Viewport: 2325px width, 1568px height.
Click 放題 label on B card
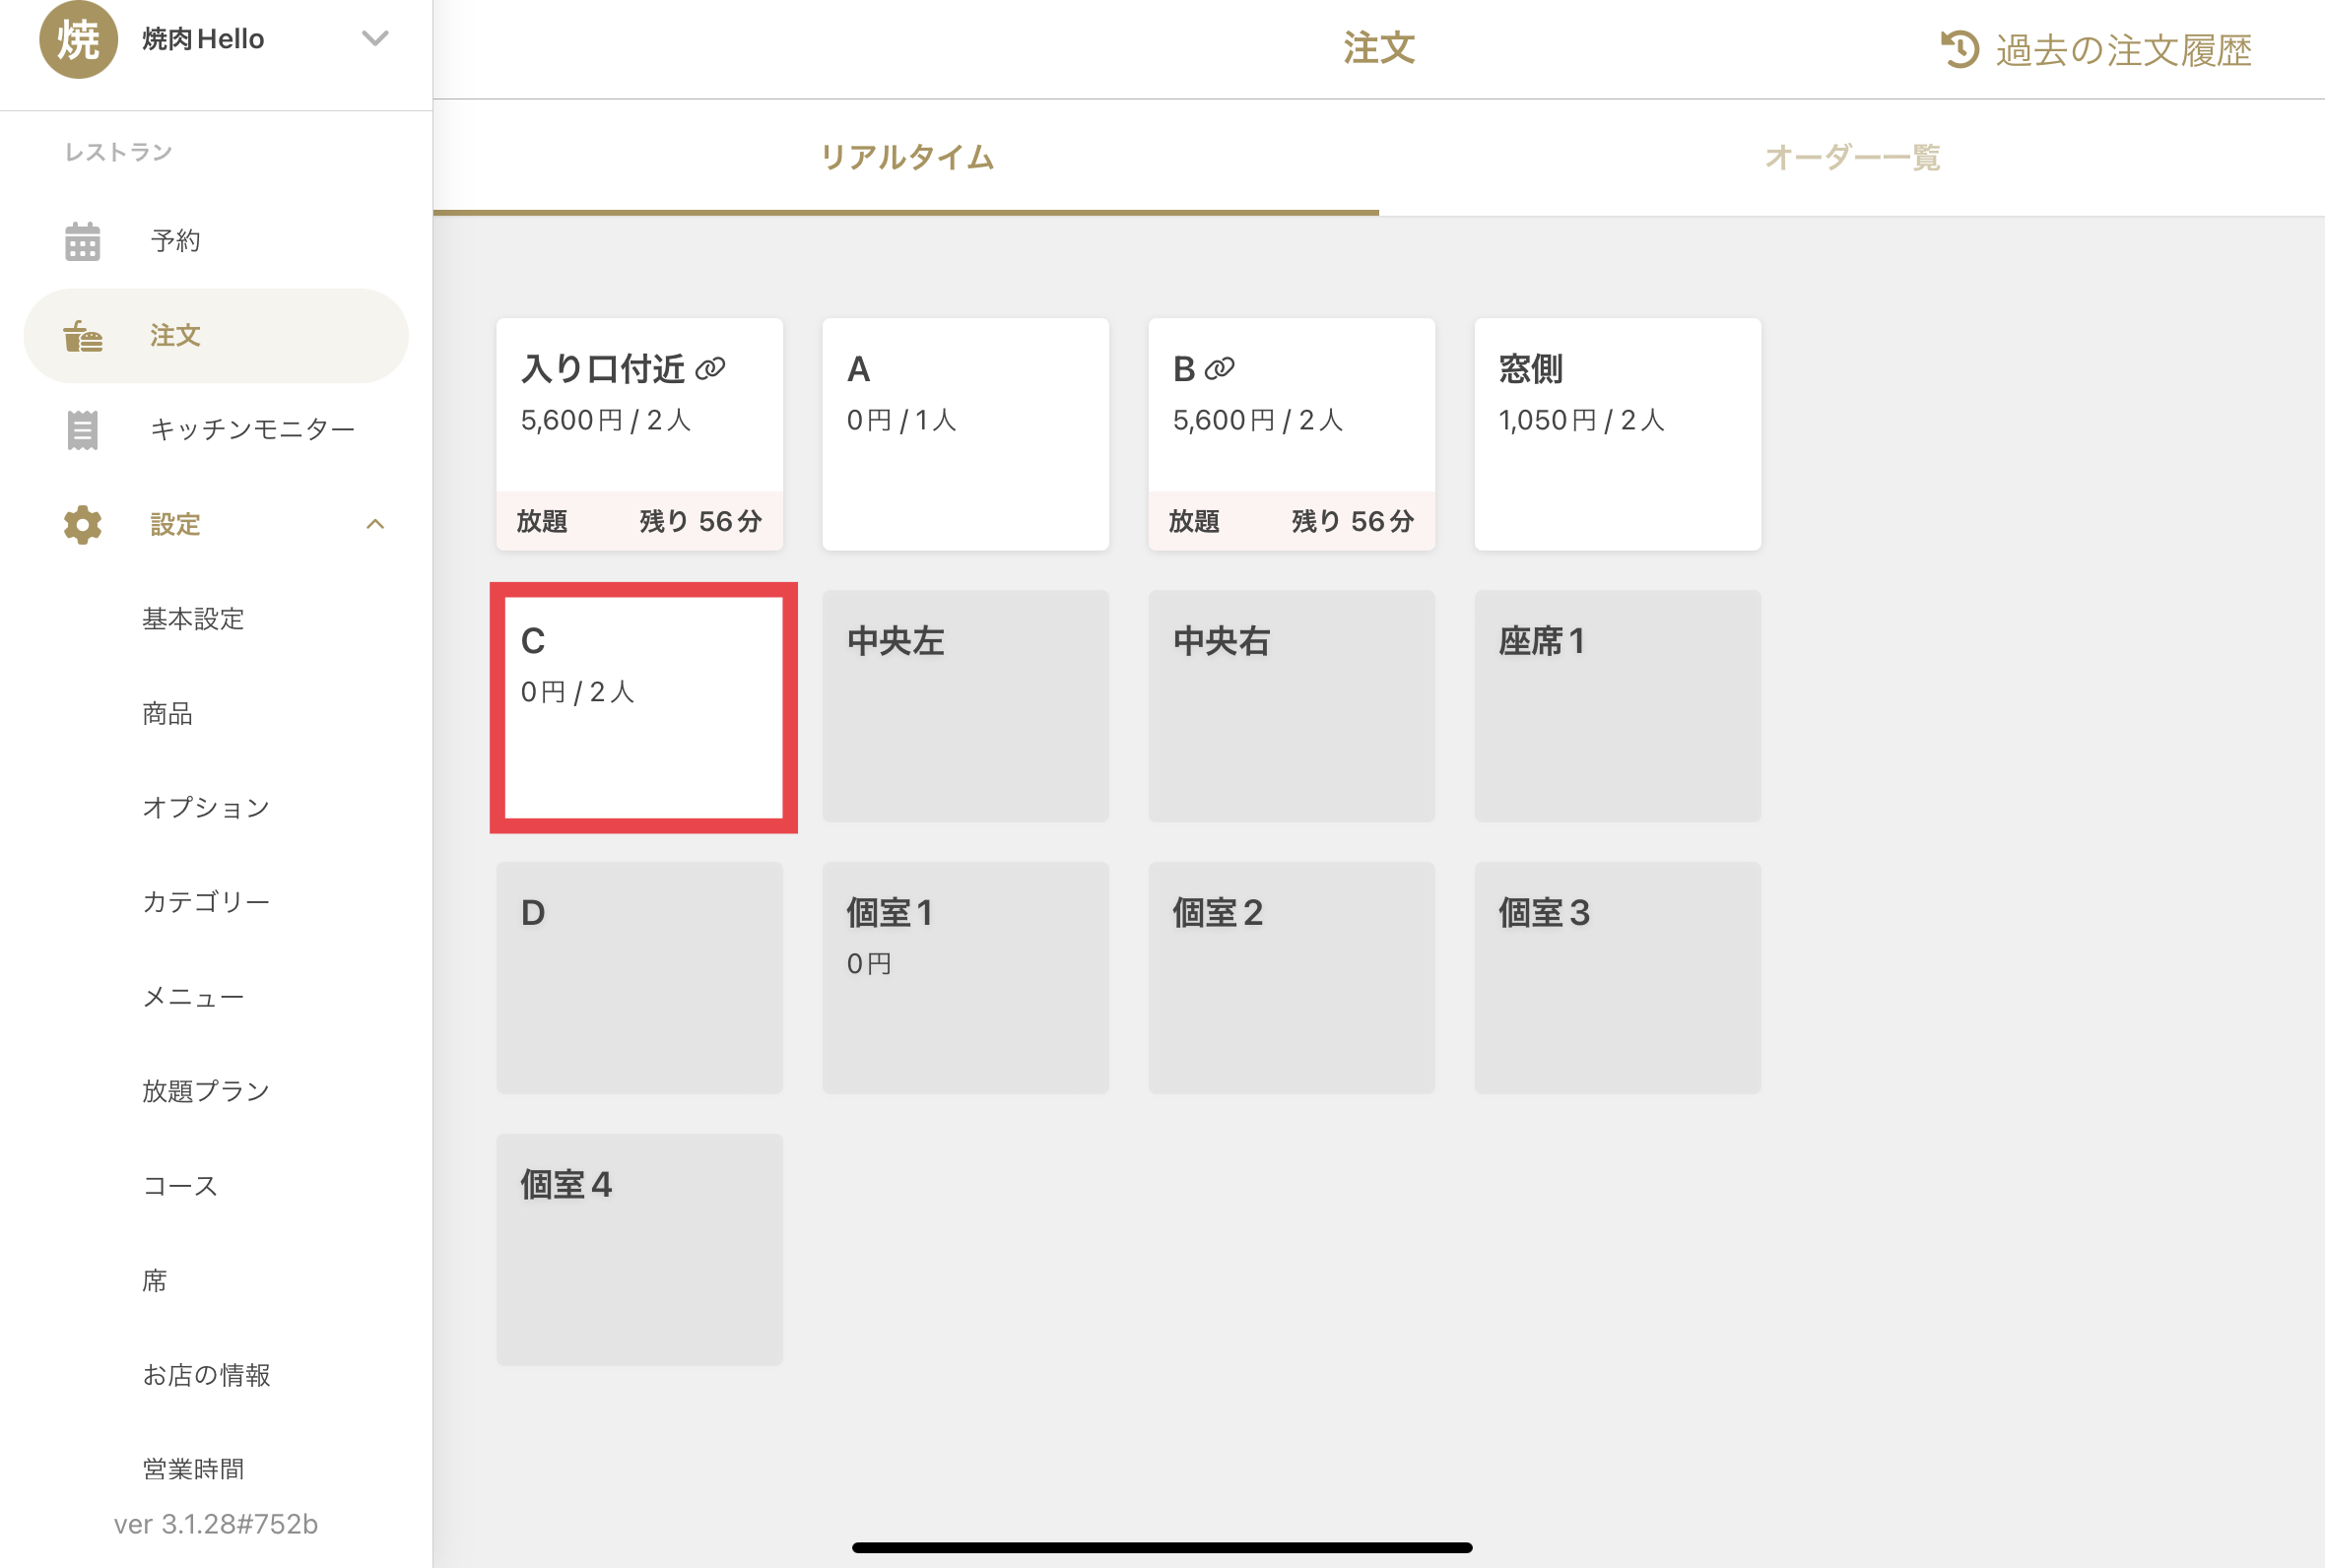[1194, 521]
